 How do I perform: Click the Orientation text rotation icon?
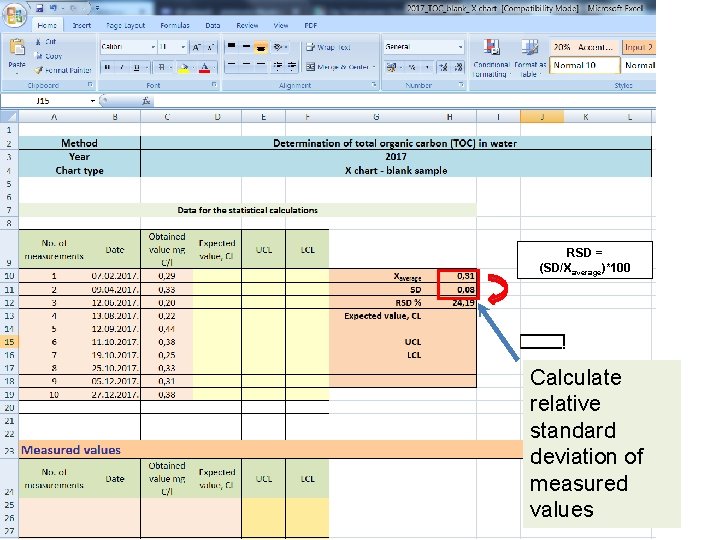point(278,47)
